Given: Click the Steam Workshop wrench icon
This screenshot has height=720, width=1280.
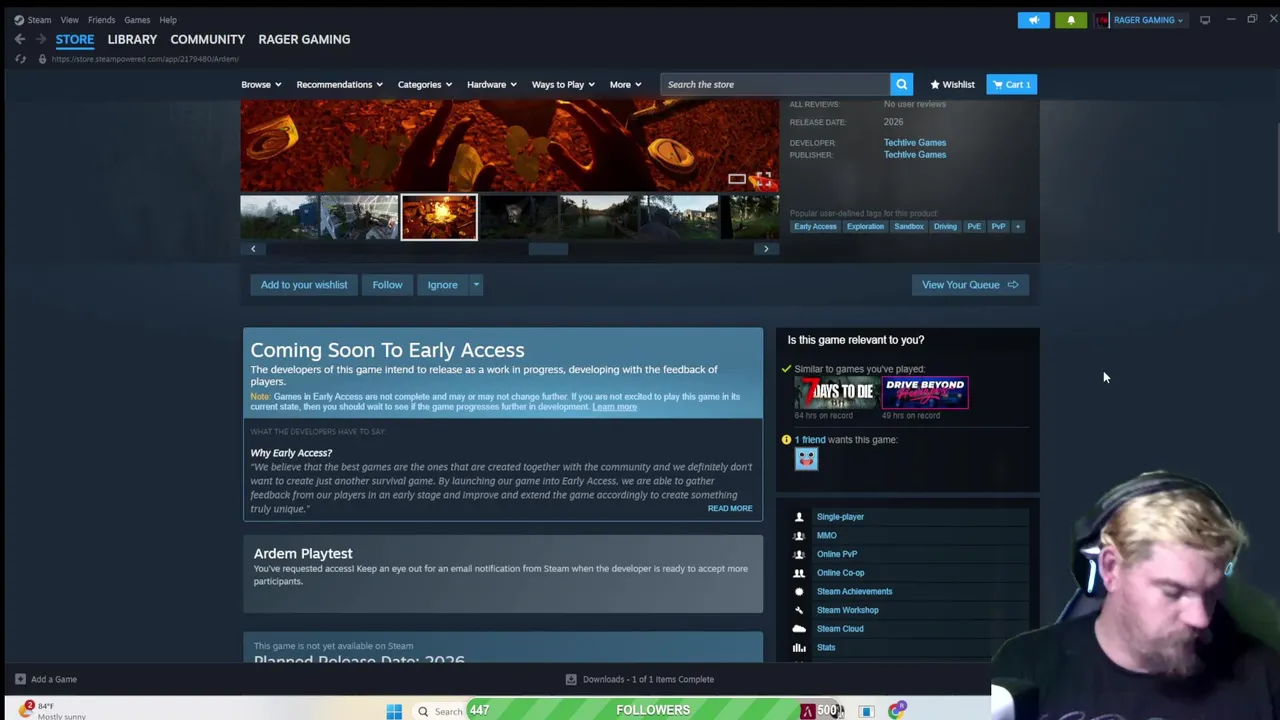Looking at the screenshot, I should 798,610.
